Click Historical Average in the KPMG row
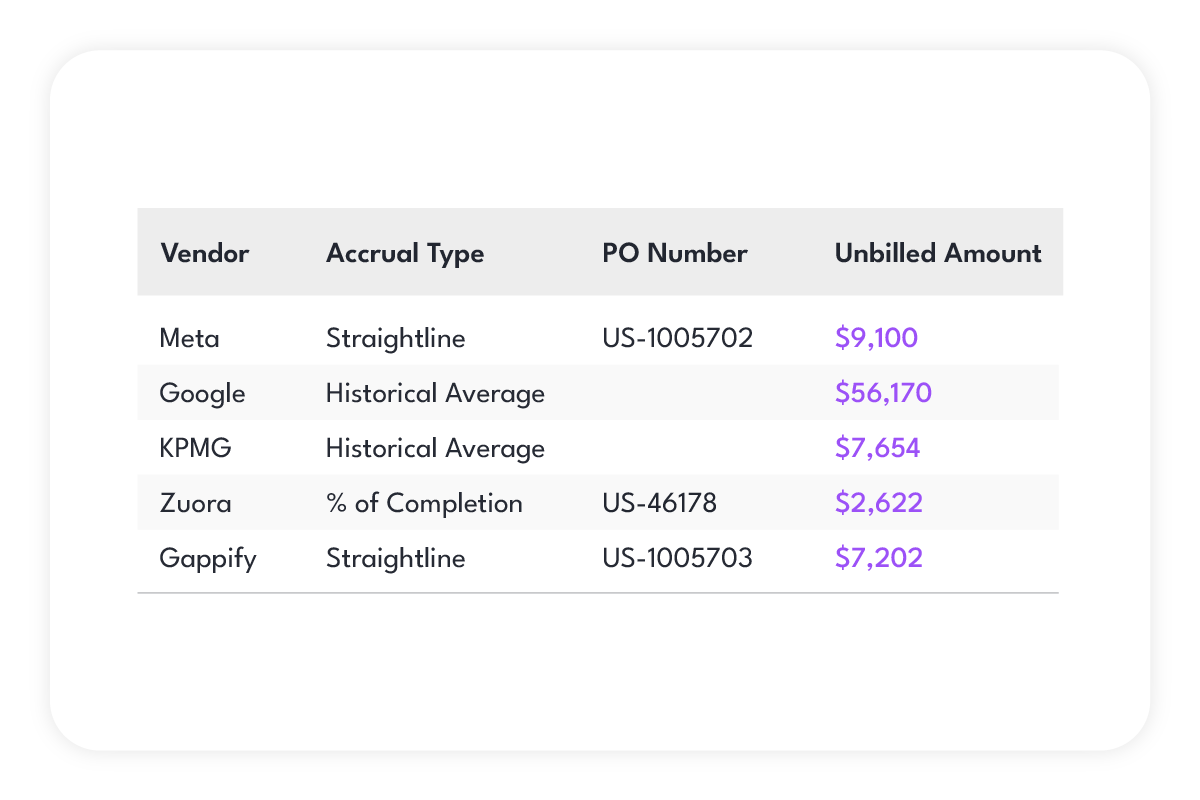The height and width of the screenshot is (800, 1200). [x=435, y=449]
